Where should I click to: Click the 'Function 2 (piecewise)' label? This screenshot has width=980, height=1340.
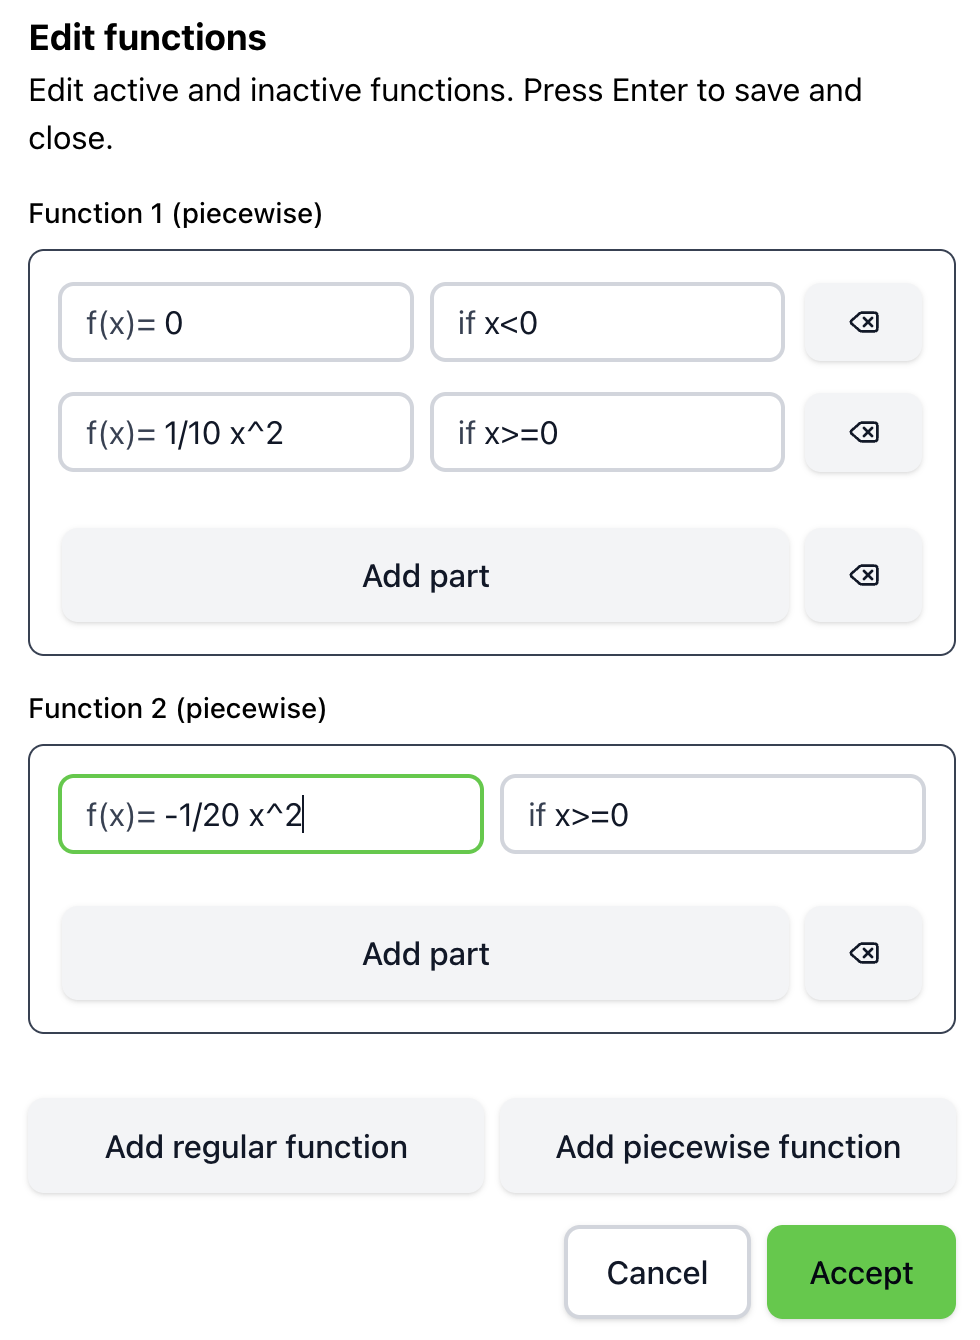pyautogui.click(x=177, y=708)
